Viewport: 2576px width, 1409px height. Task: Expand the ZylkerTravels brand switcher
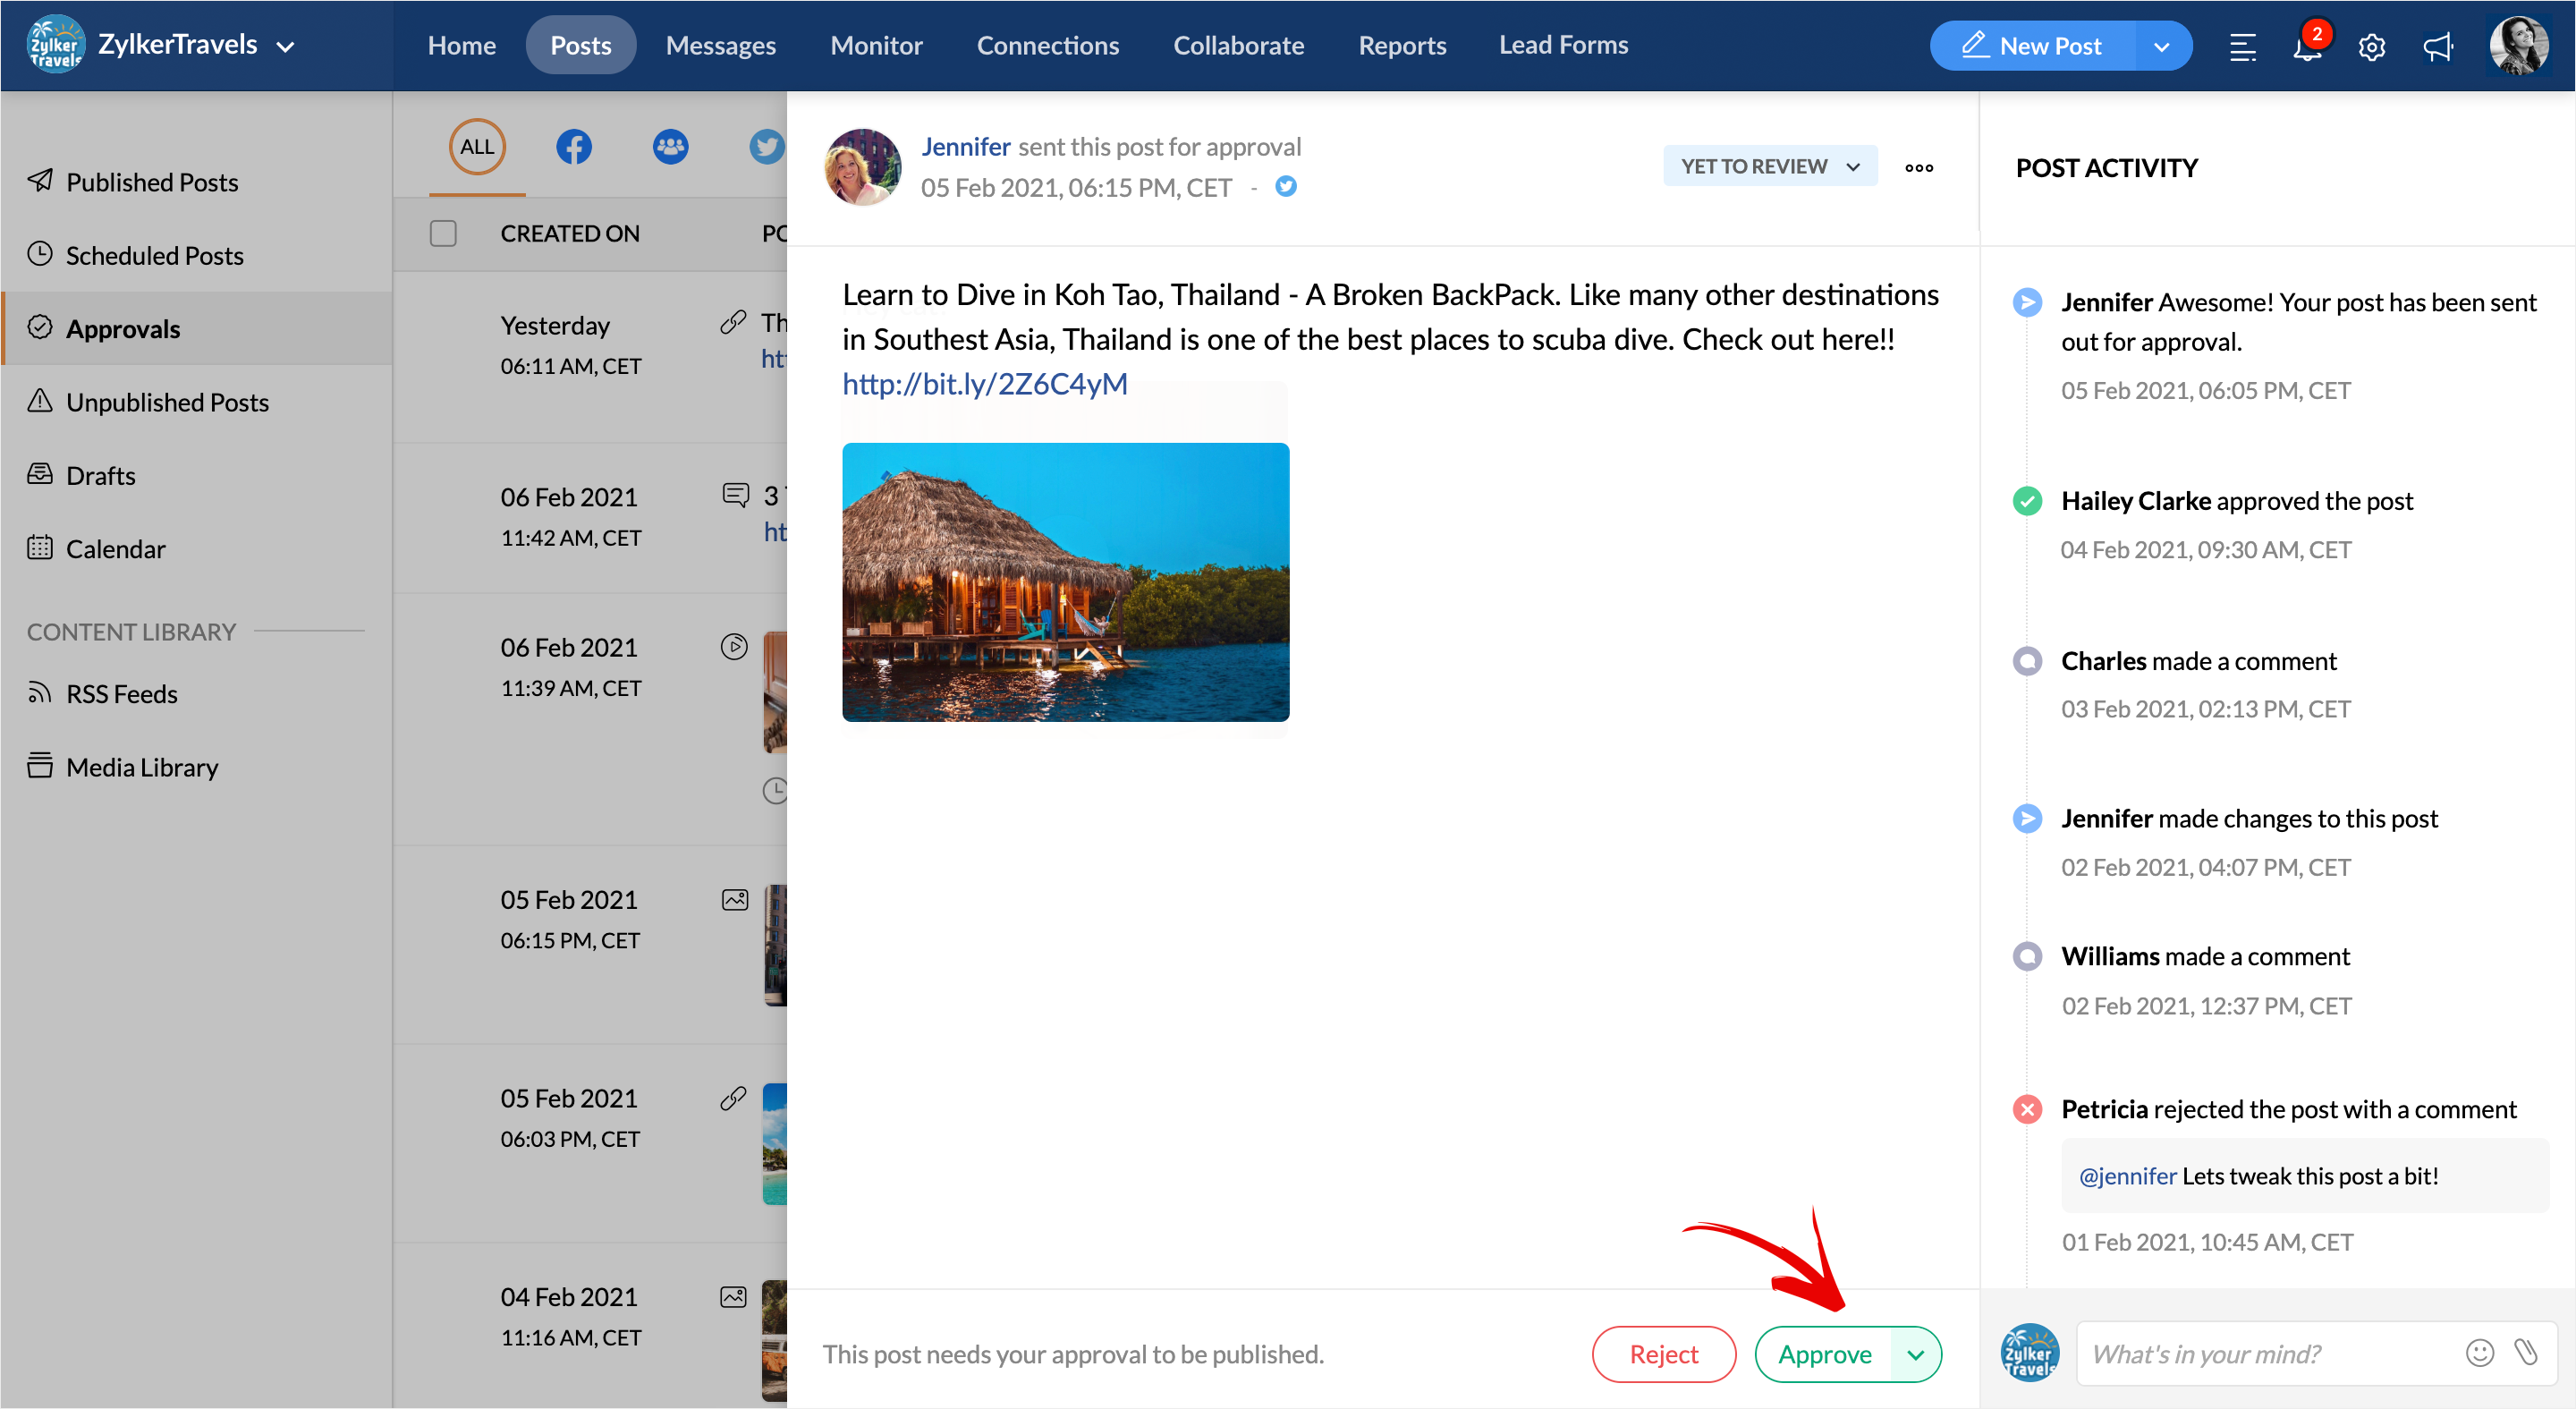pos(285,46)
